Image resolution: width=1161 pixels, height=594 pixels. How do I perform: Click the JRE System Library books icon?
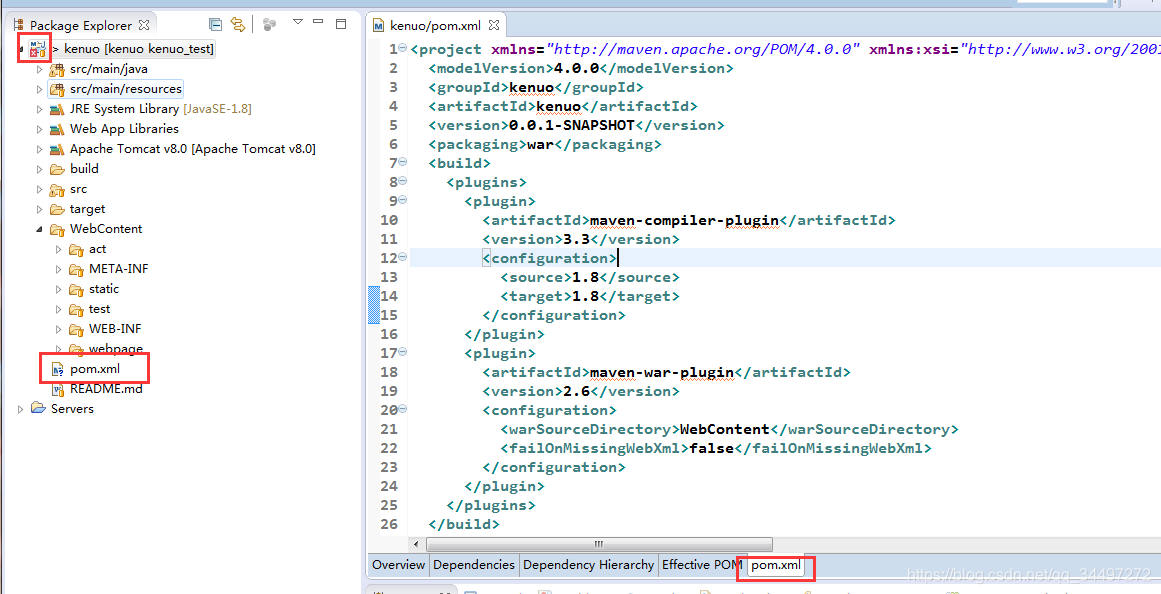57,110
